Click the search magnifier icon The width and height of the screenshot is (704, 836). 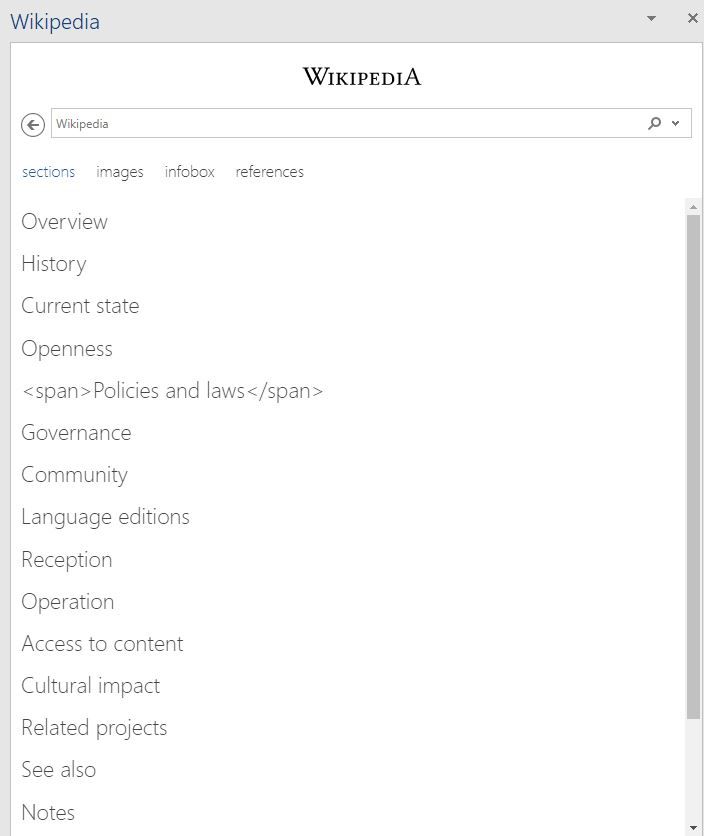pos(654,123)
